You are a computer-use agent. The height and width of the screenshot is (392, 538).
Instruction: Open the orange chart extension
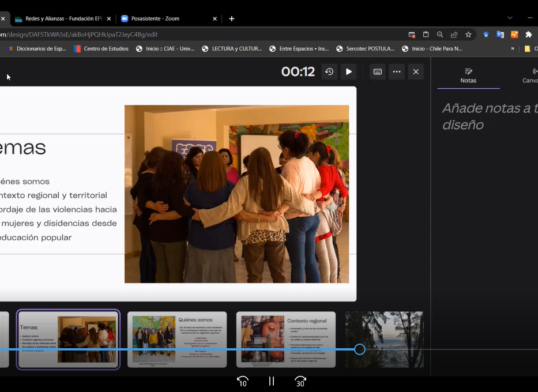coord(514,34)
